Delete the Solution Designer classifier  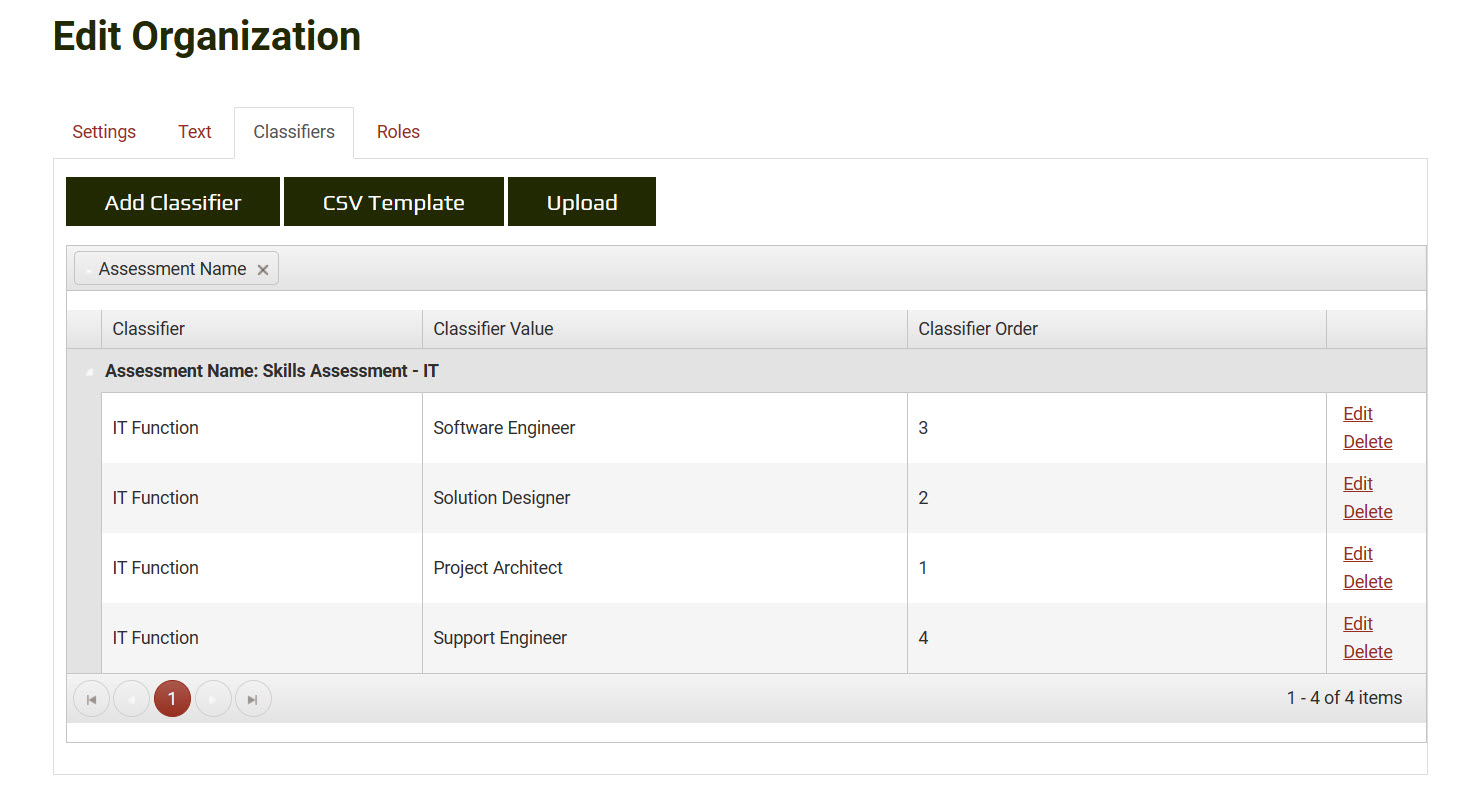[x=1367, y=512]
